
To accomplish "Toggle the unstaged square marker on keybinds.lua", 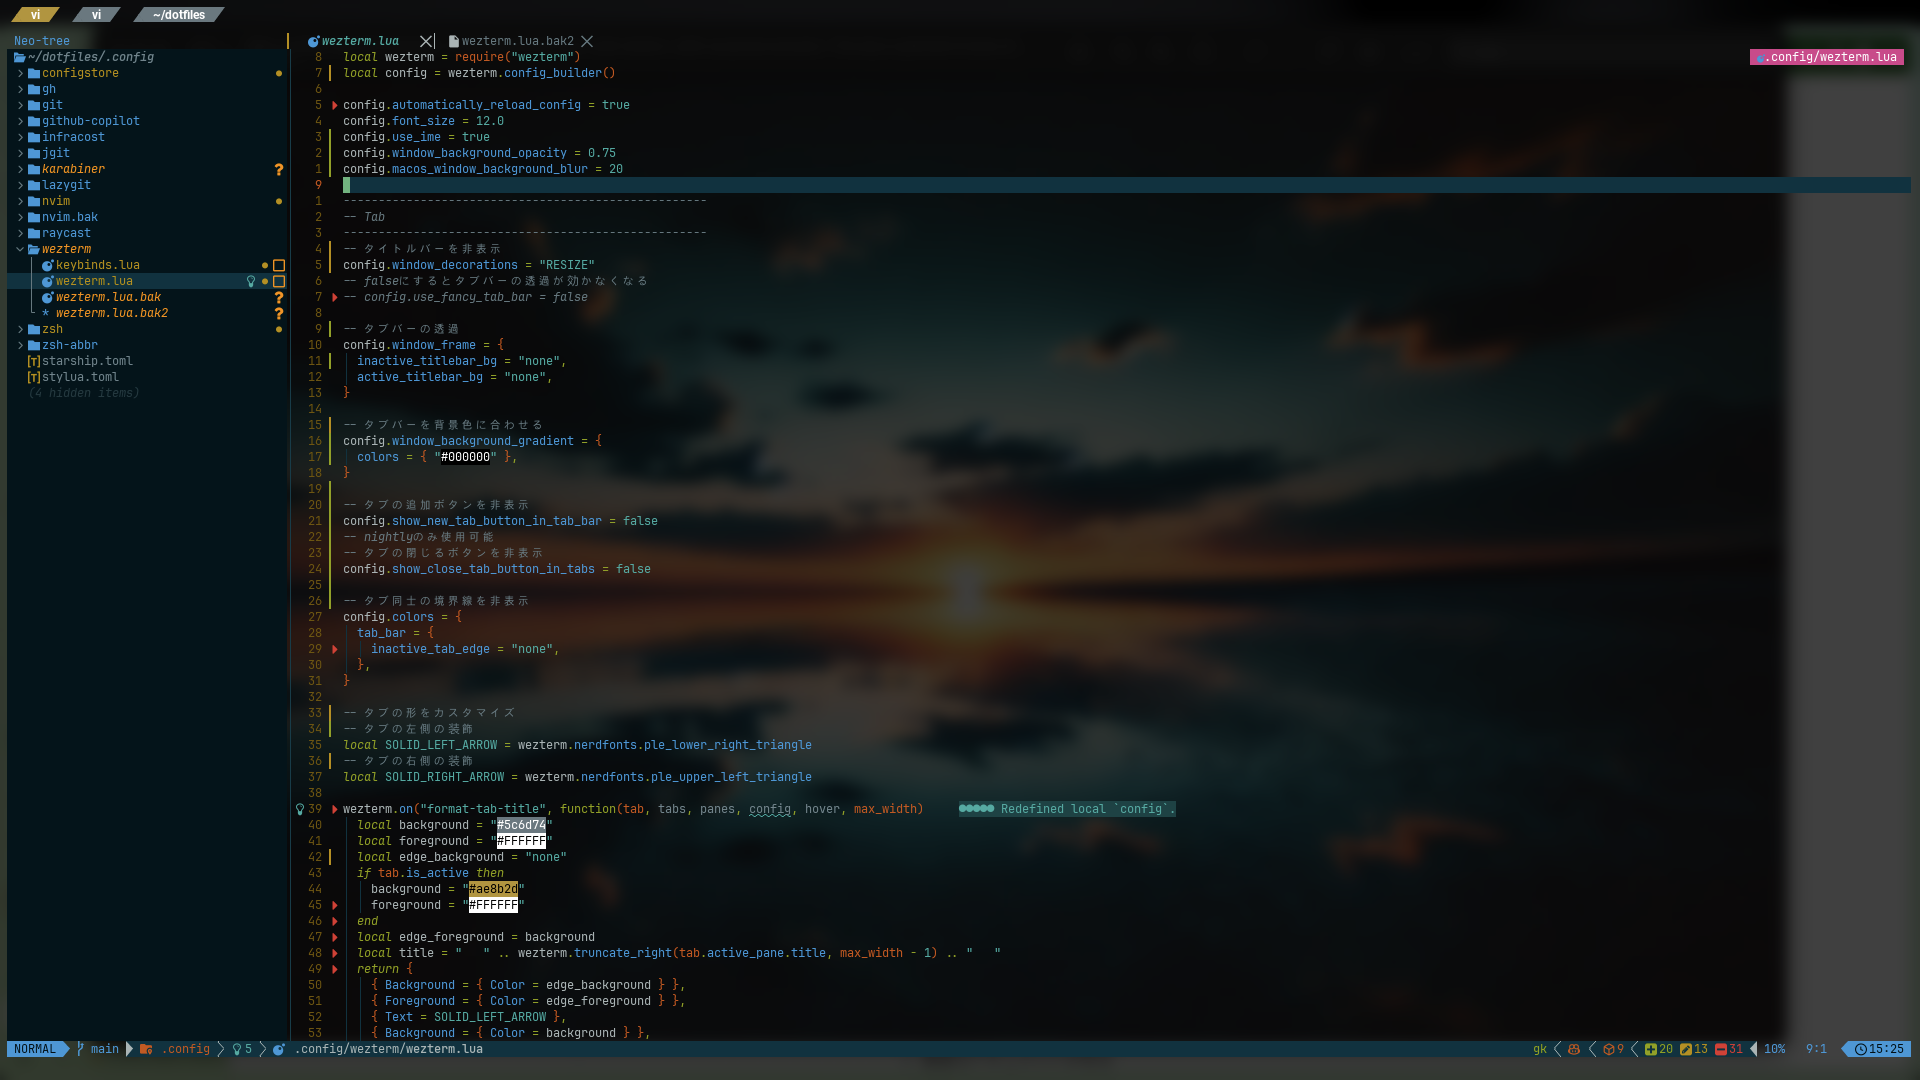I will pos(279,265).
